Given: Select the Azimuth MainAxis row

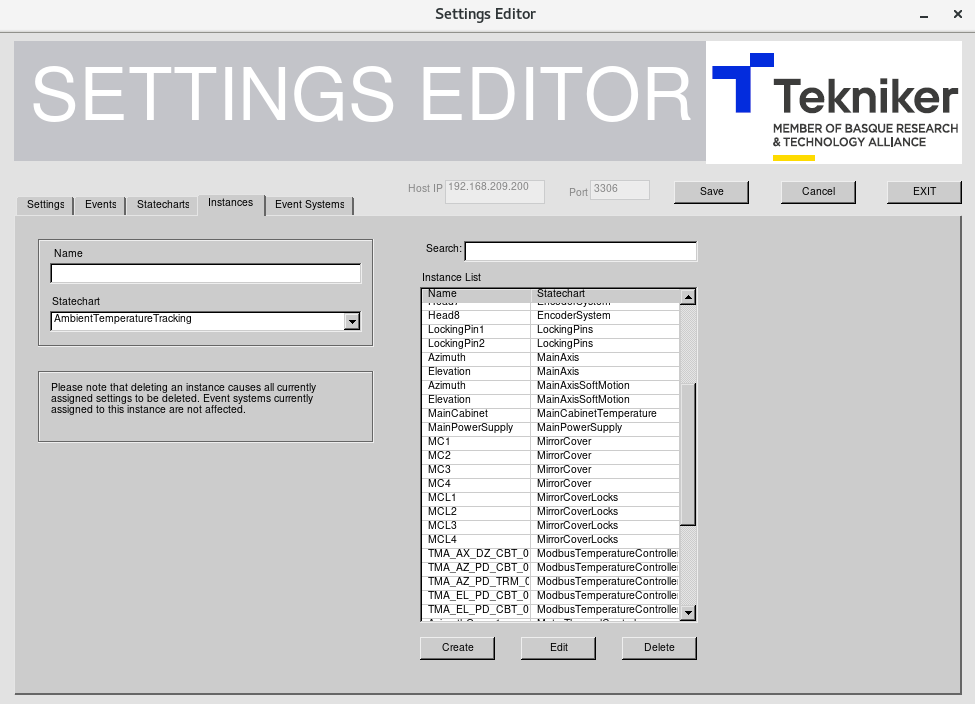Looking at the screenshot, I should [x=551, y=358].
